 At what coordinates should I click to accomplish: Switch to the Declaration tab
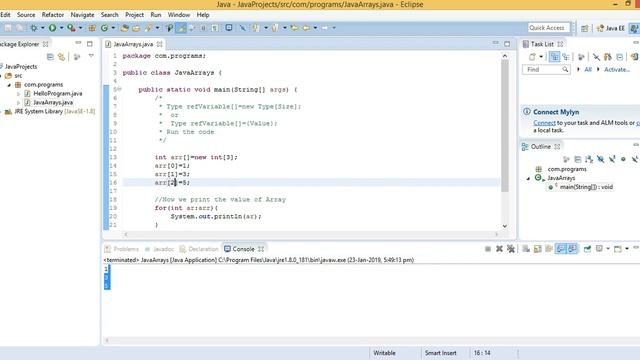click(x=199, y=249)
